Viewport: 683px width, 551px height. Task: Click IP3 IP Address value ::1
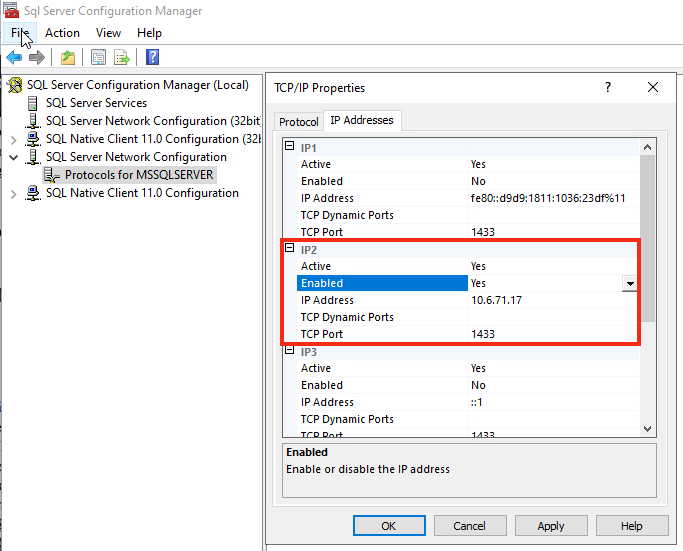click(x=477, y=402)
